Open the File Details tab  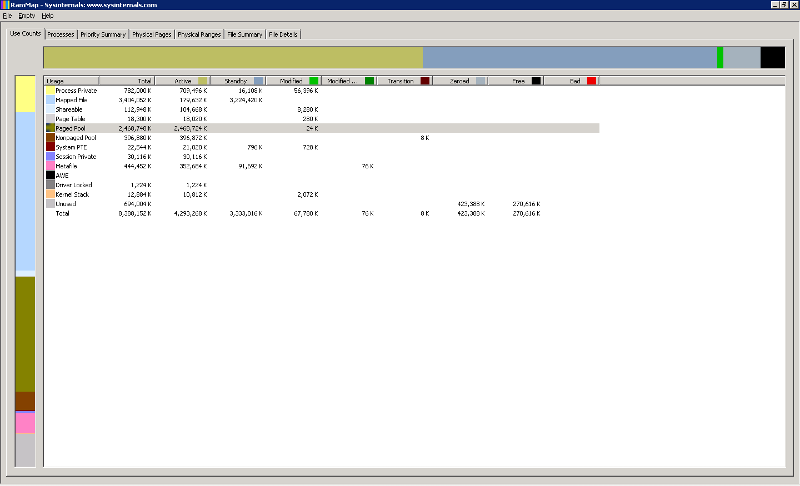(283, 35)
